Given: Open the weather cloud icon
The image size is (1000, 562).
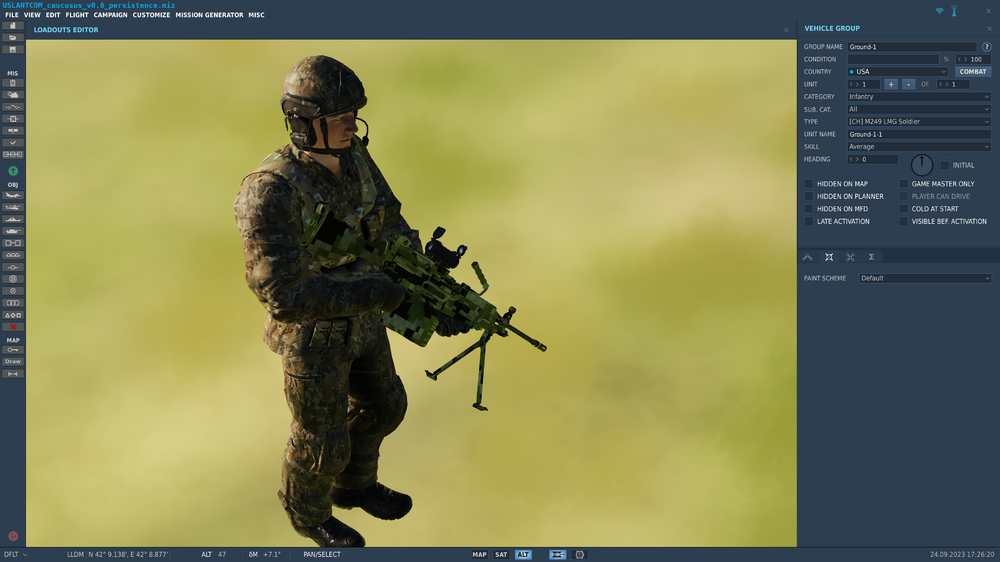Looking at the screenshot, I should tap(12, 95).
